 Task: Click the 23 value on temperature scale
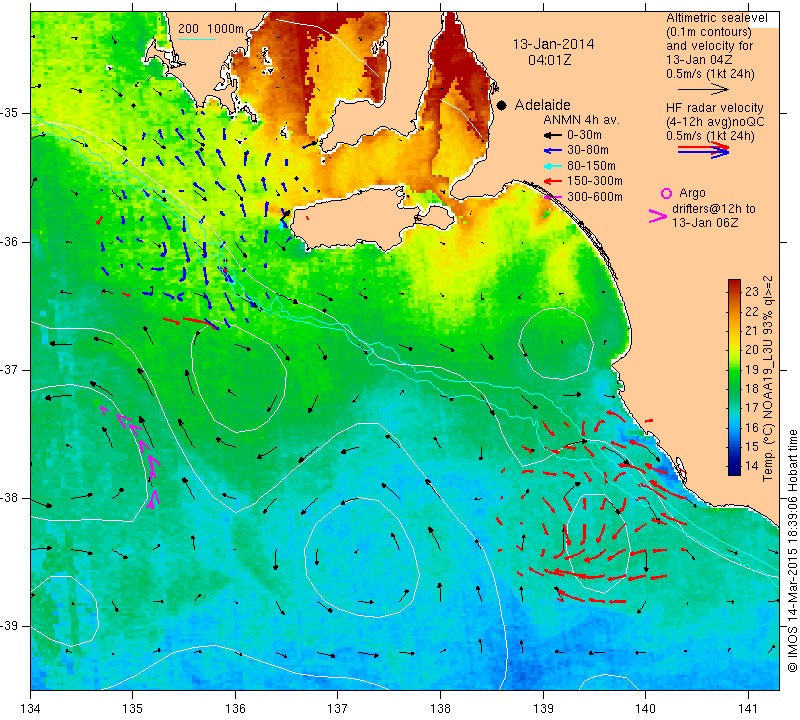752,292
